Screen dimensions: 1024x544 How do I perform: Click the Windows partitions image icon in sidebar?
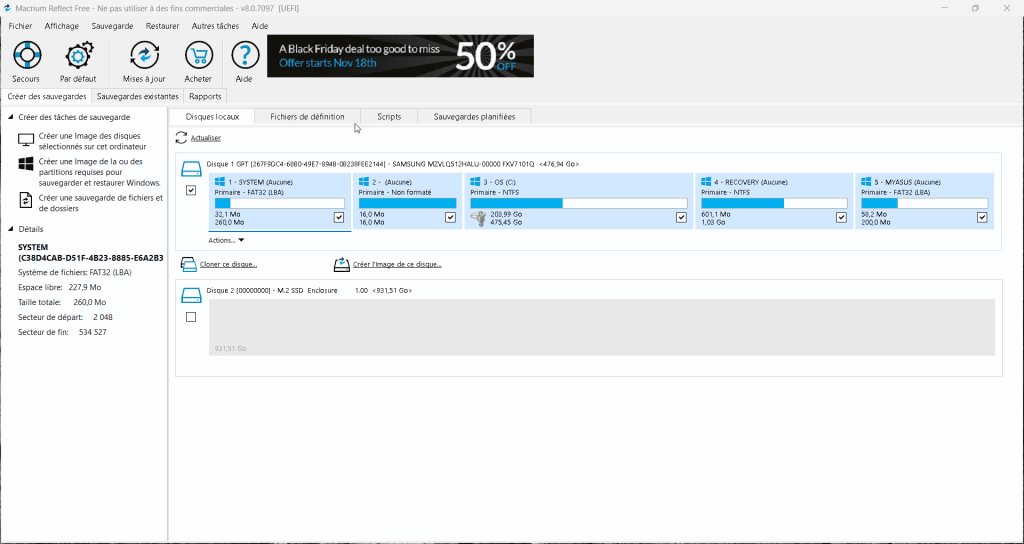[26, 166]
